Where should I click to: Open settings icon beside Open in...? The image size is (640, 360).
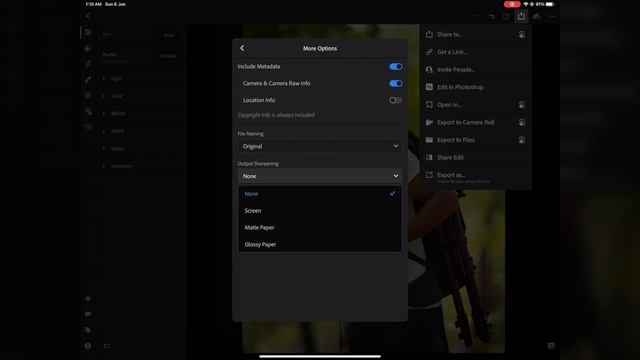[522, 105]
